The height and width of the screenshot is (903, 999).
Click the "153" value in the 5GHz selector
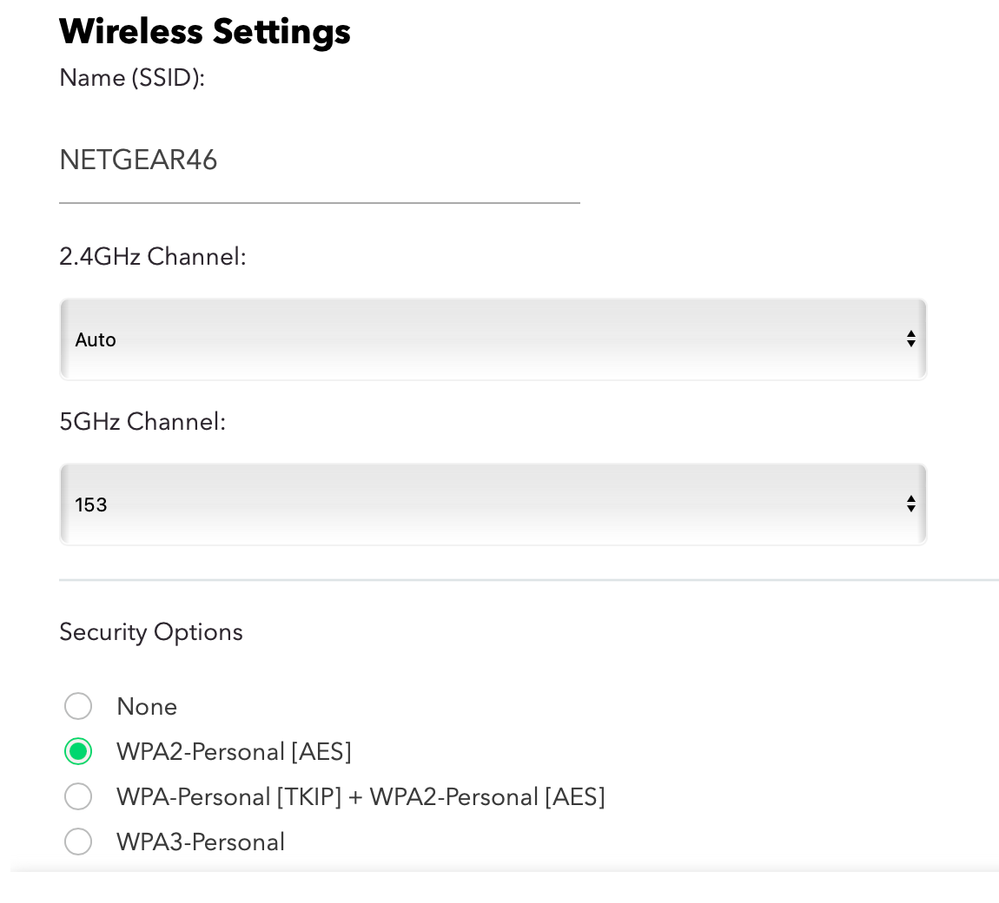[x=91, y=505]
